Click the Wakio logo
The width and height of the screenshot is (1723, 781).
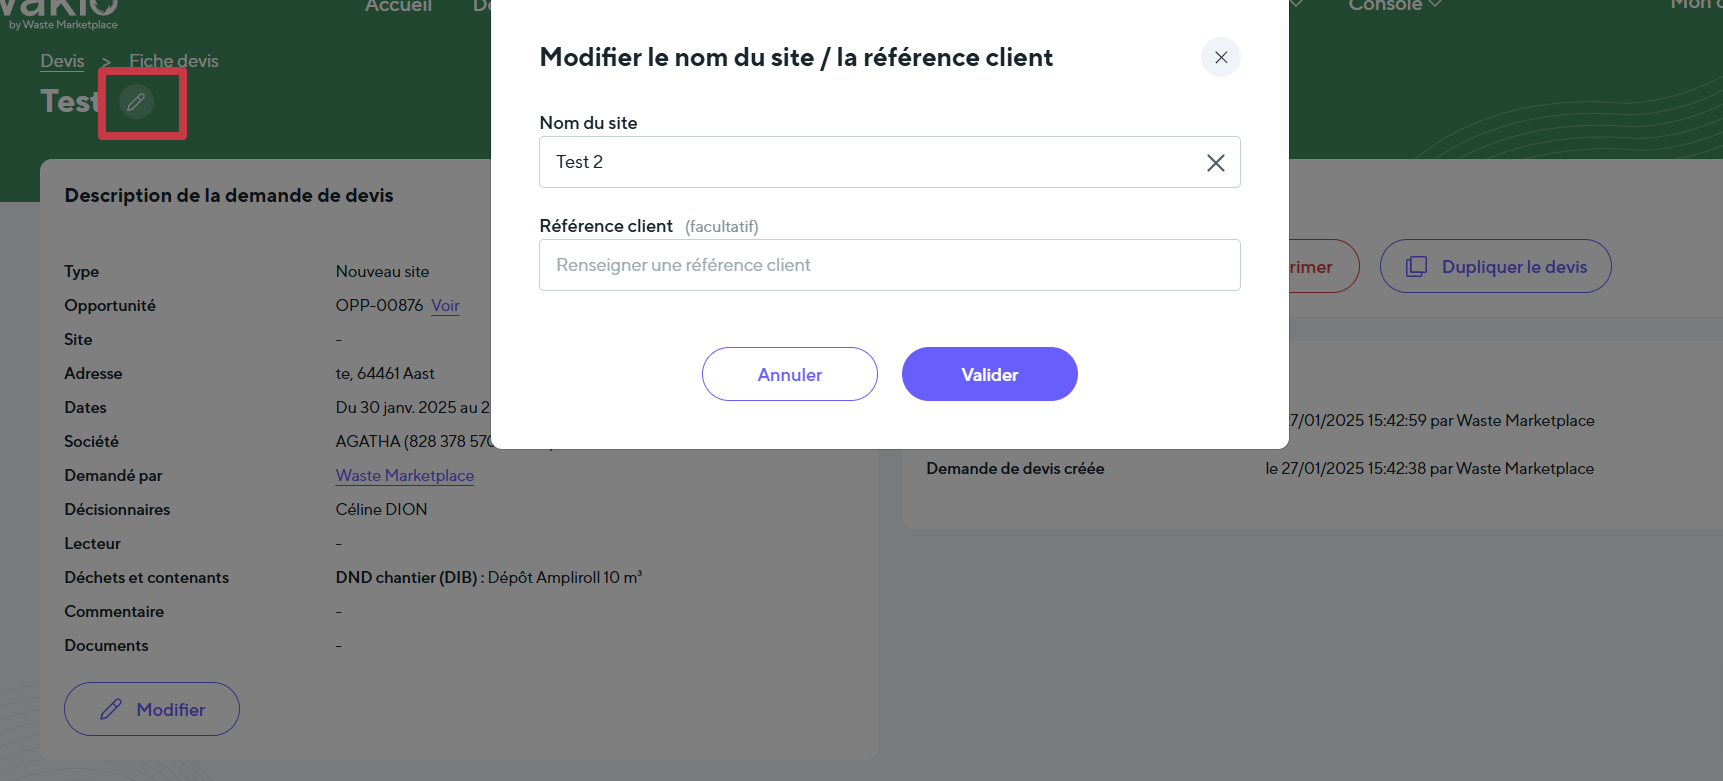(x=60, y=12)
